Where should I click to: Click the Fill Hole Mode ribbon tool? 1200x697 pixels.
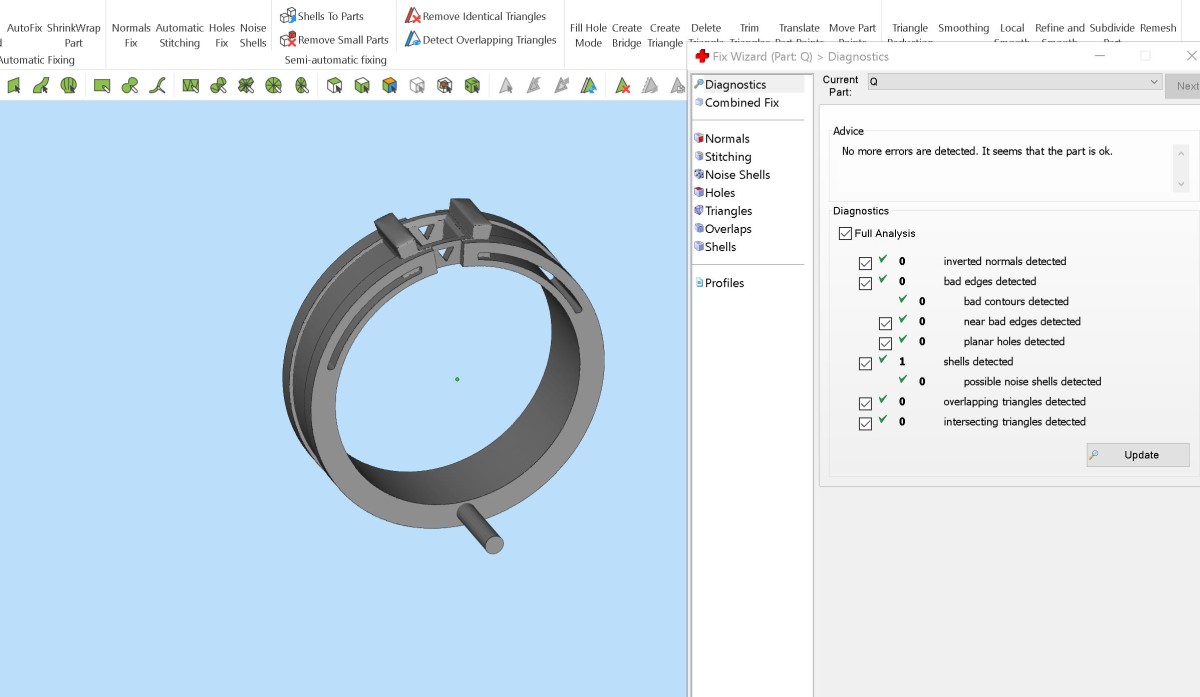(588, 35)
